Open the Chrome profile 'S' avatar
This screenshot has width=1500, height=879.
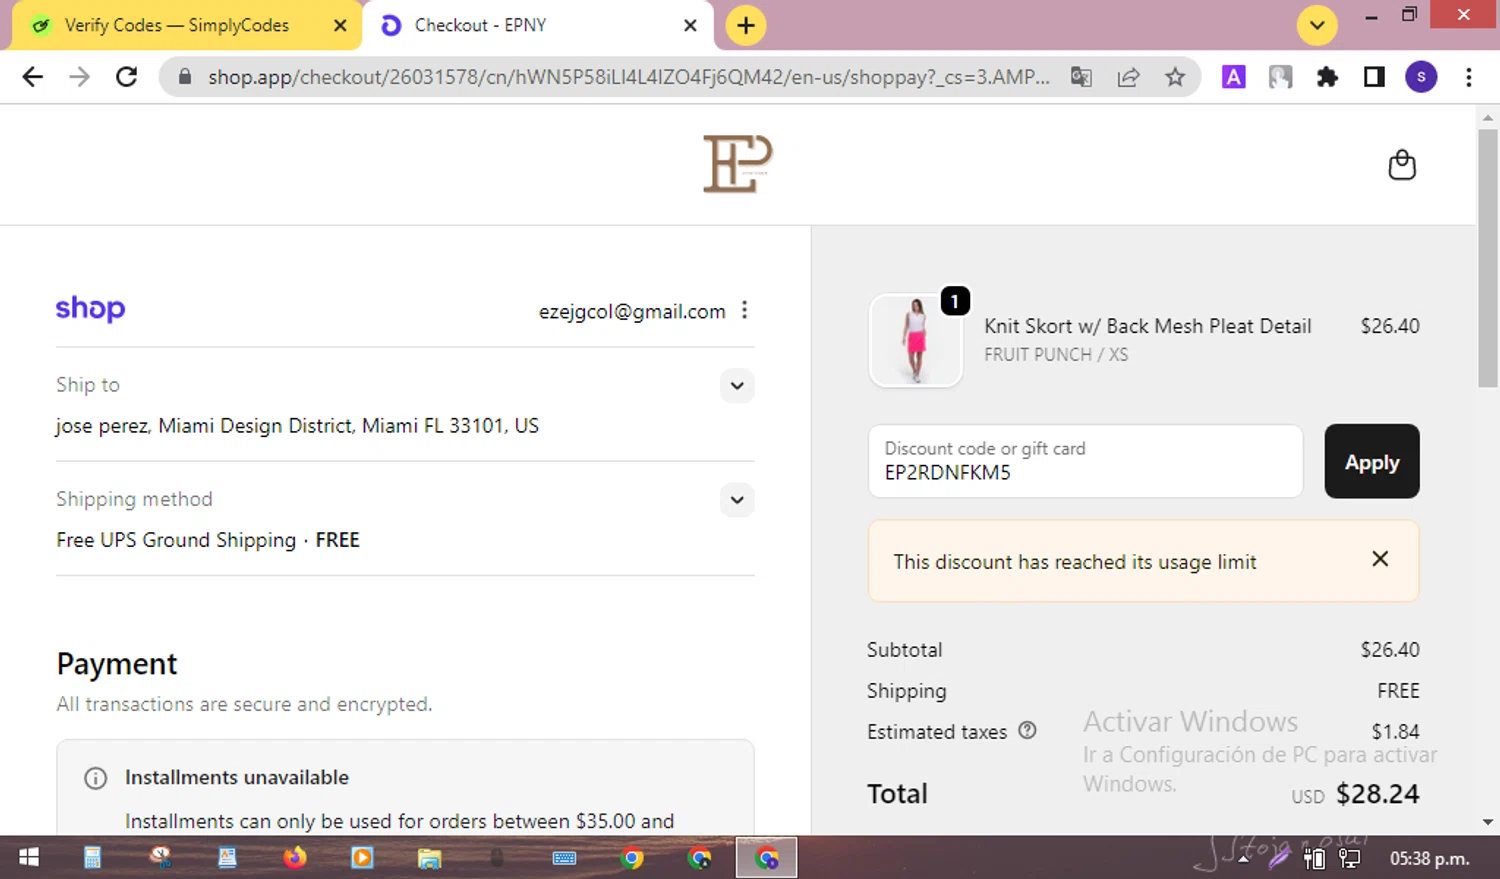(x=1421, y=77)
